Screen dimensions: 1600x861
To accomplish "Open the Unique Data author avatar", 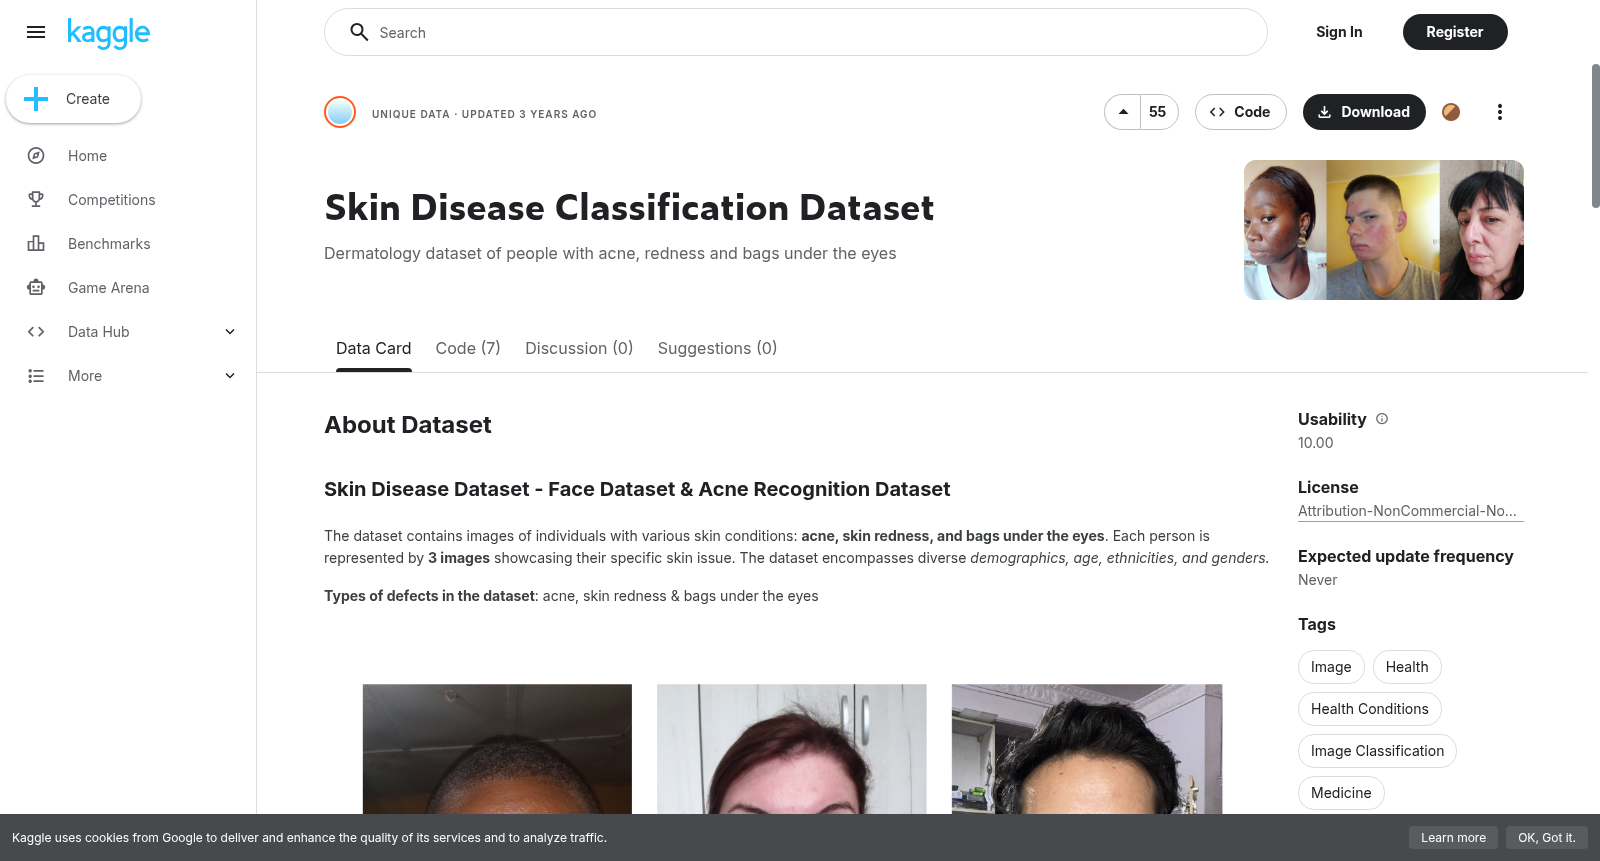I will point(340,112).
